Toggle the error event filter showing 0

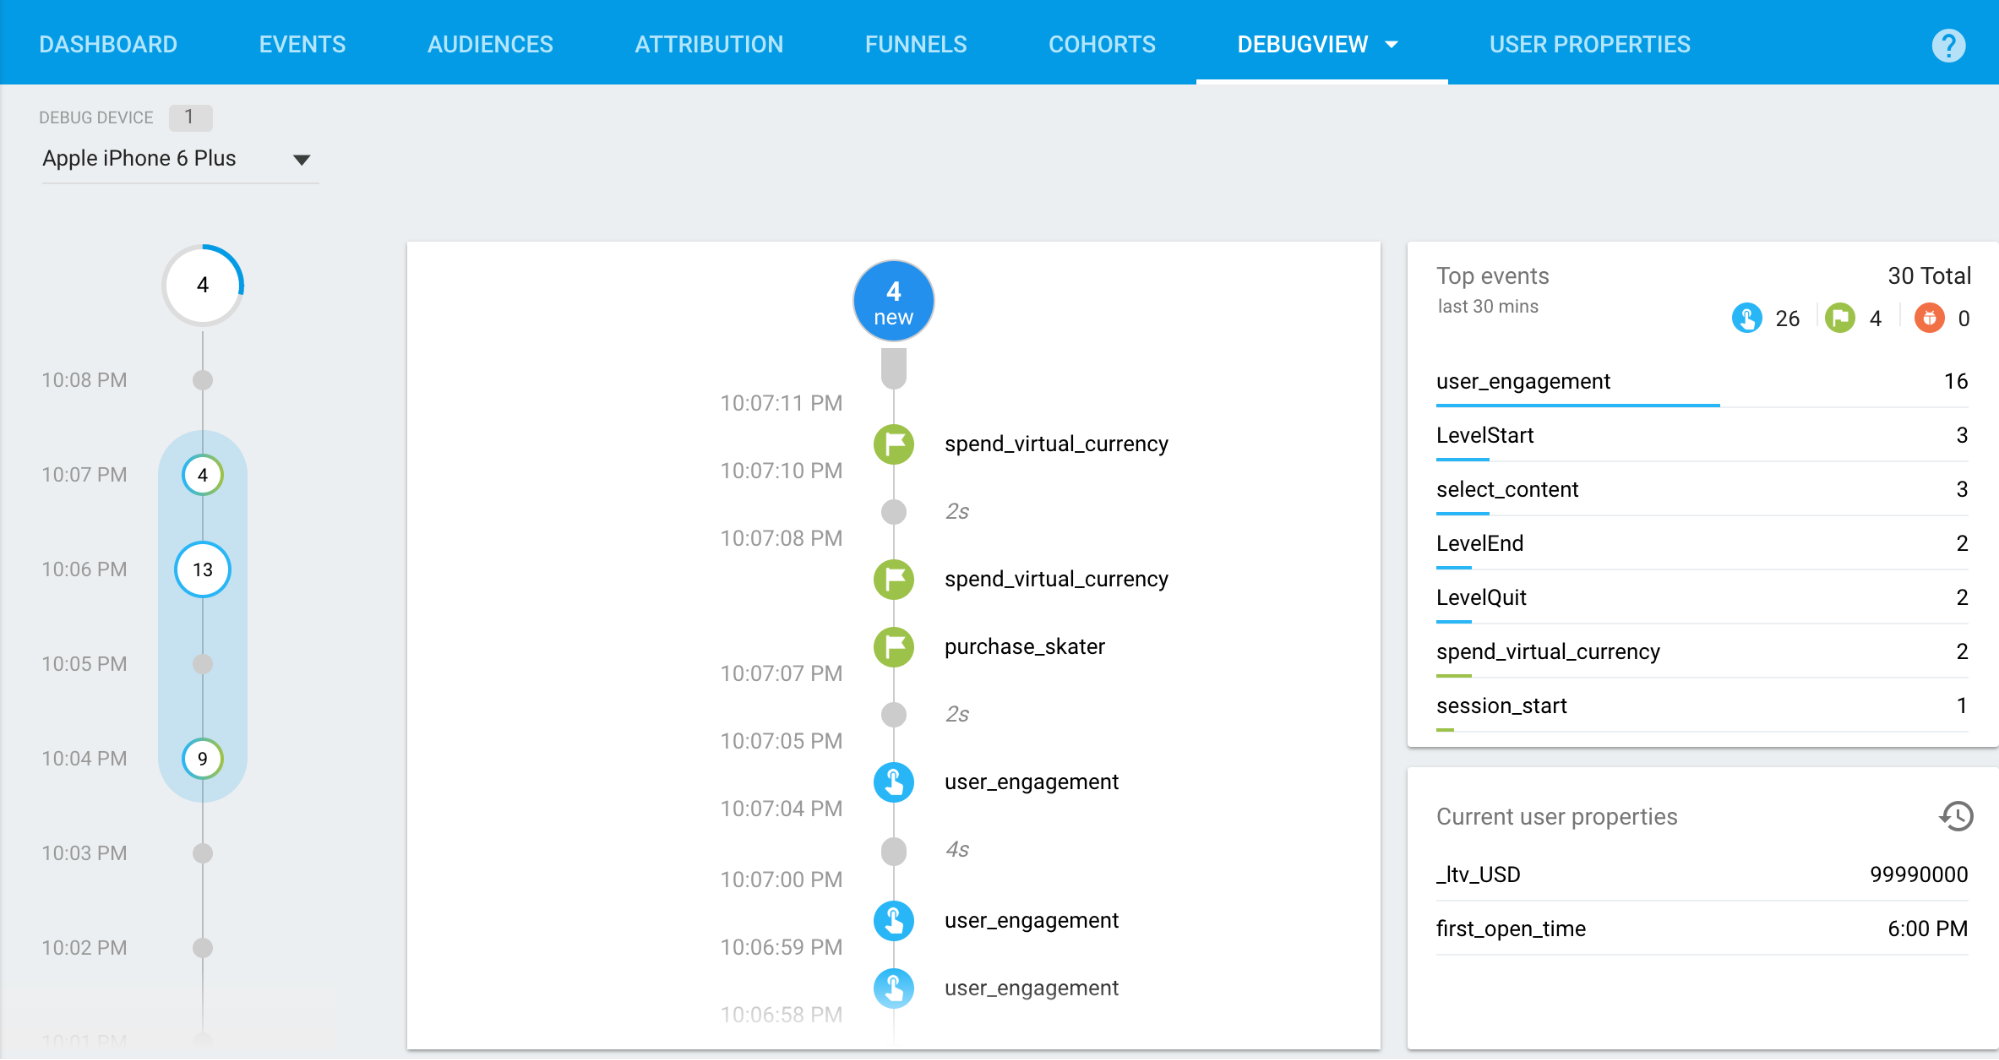pyautogui.click(x=1929, y=318)
